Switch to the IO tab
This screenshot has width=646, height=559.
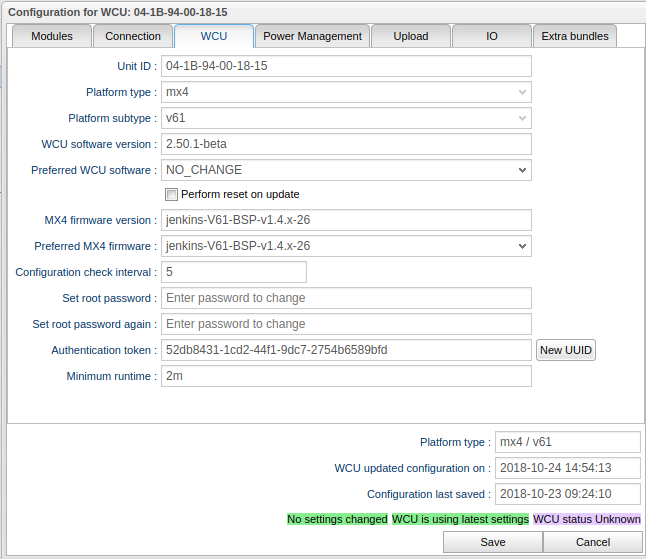coord(491,36)
